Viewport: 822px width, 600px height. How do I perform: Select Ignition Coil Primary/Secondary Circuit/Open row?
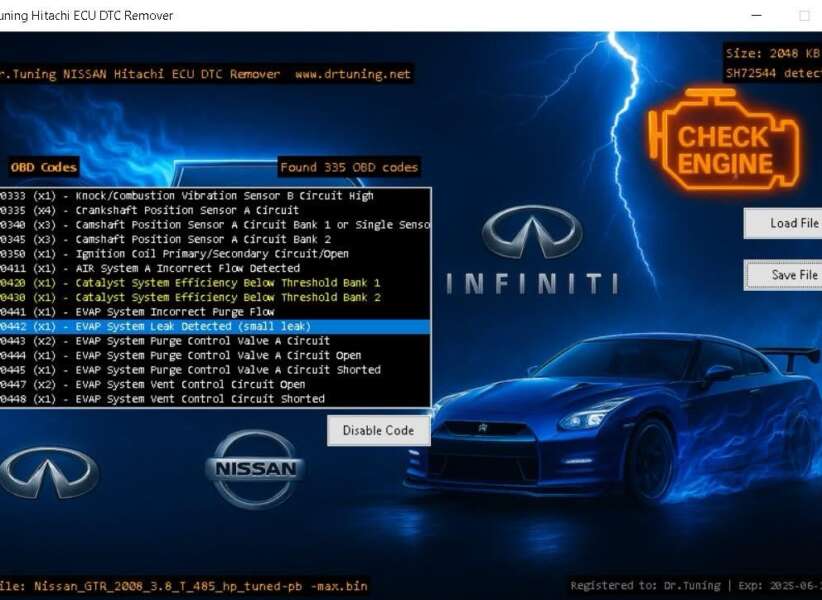click(x=215, y=254)
